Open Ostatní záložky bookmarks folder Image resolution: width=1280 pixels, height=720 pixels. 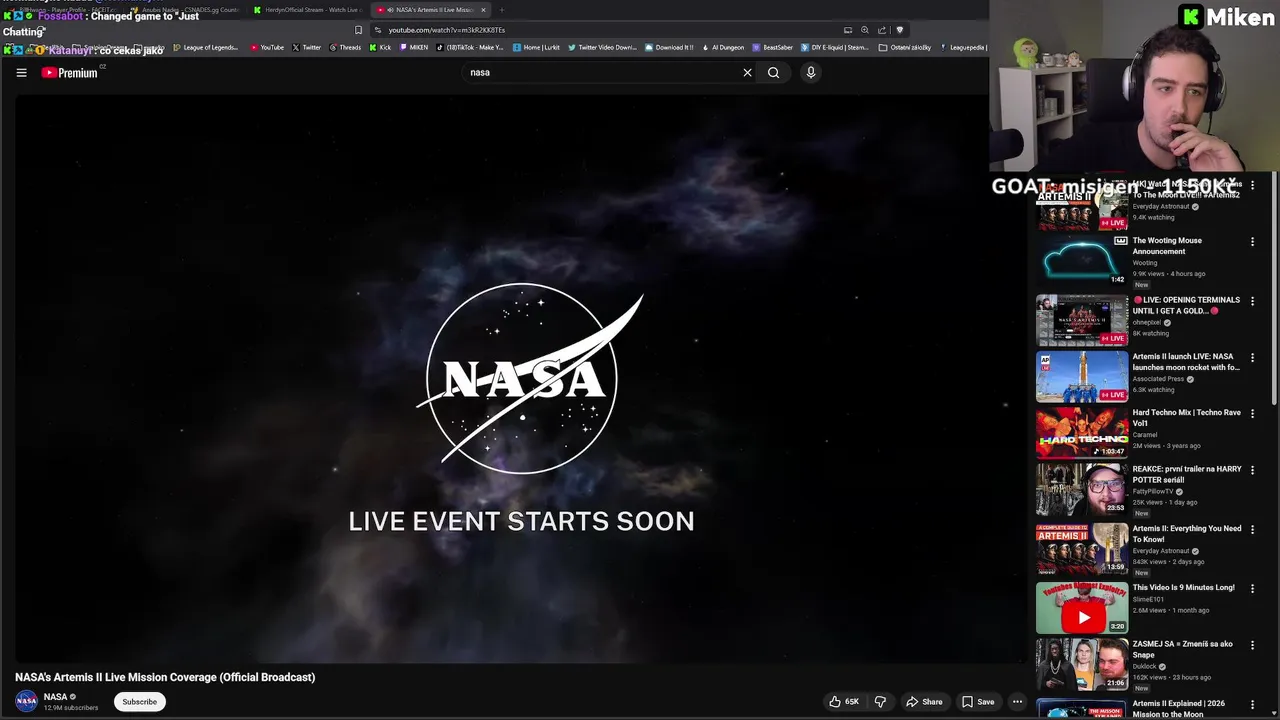pos(905,47)
